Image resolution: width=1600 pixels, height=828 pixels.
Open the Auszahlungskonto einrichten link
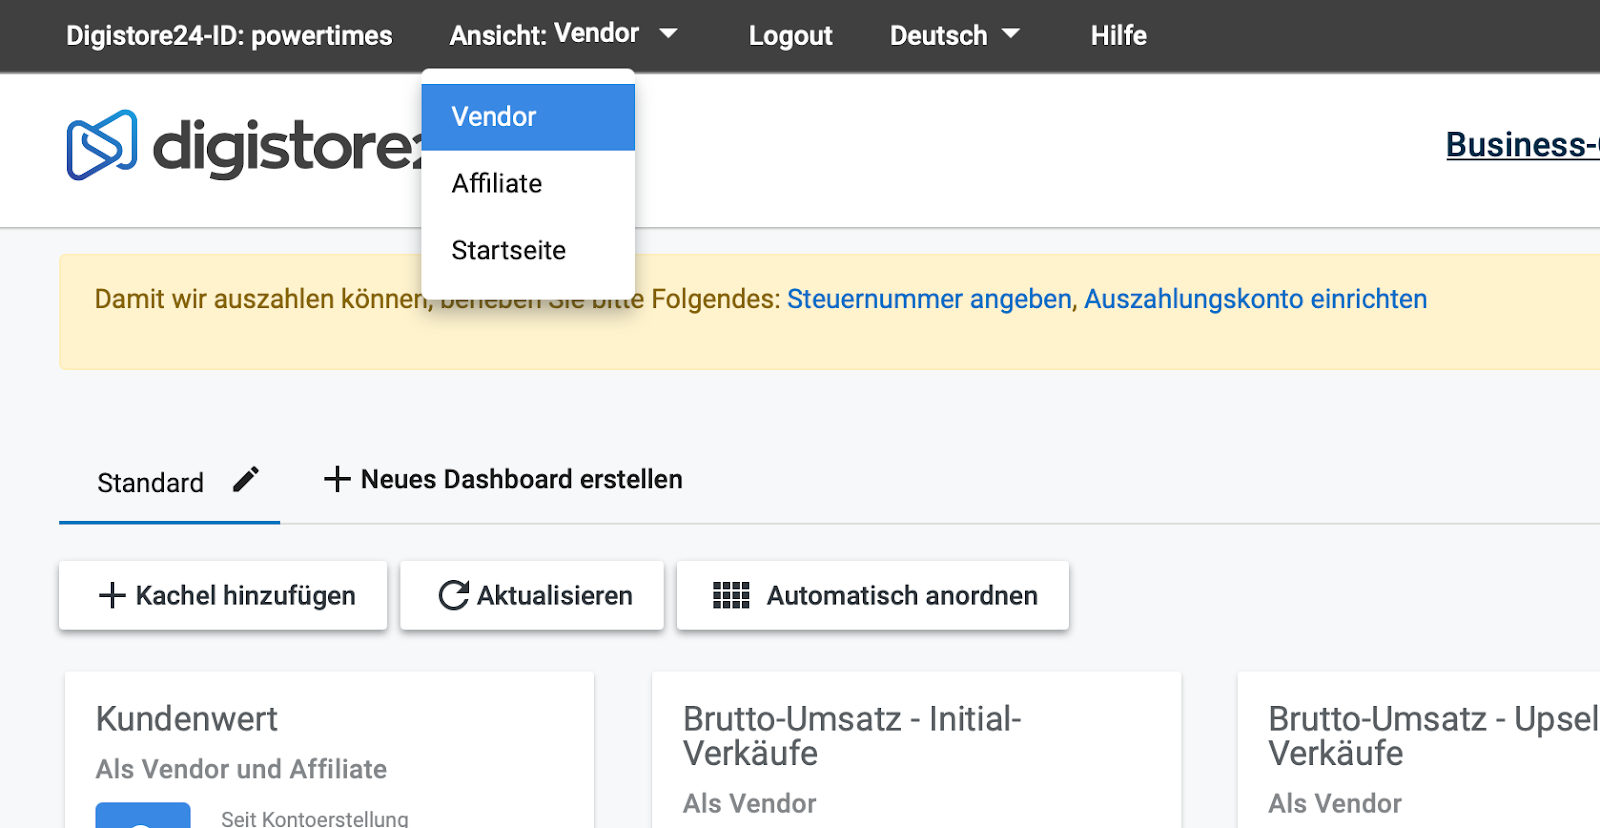[1255, 299]
